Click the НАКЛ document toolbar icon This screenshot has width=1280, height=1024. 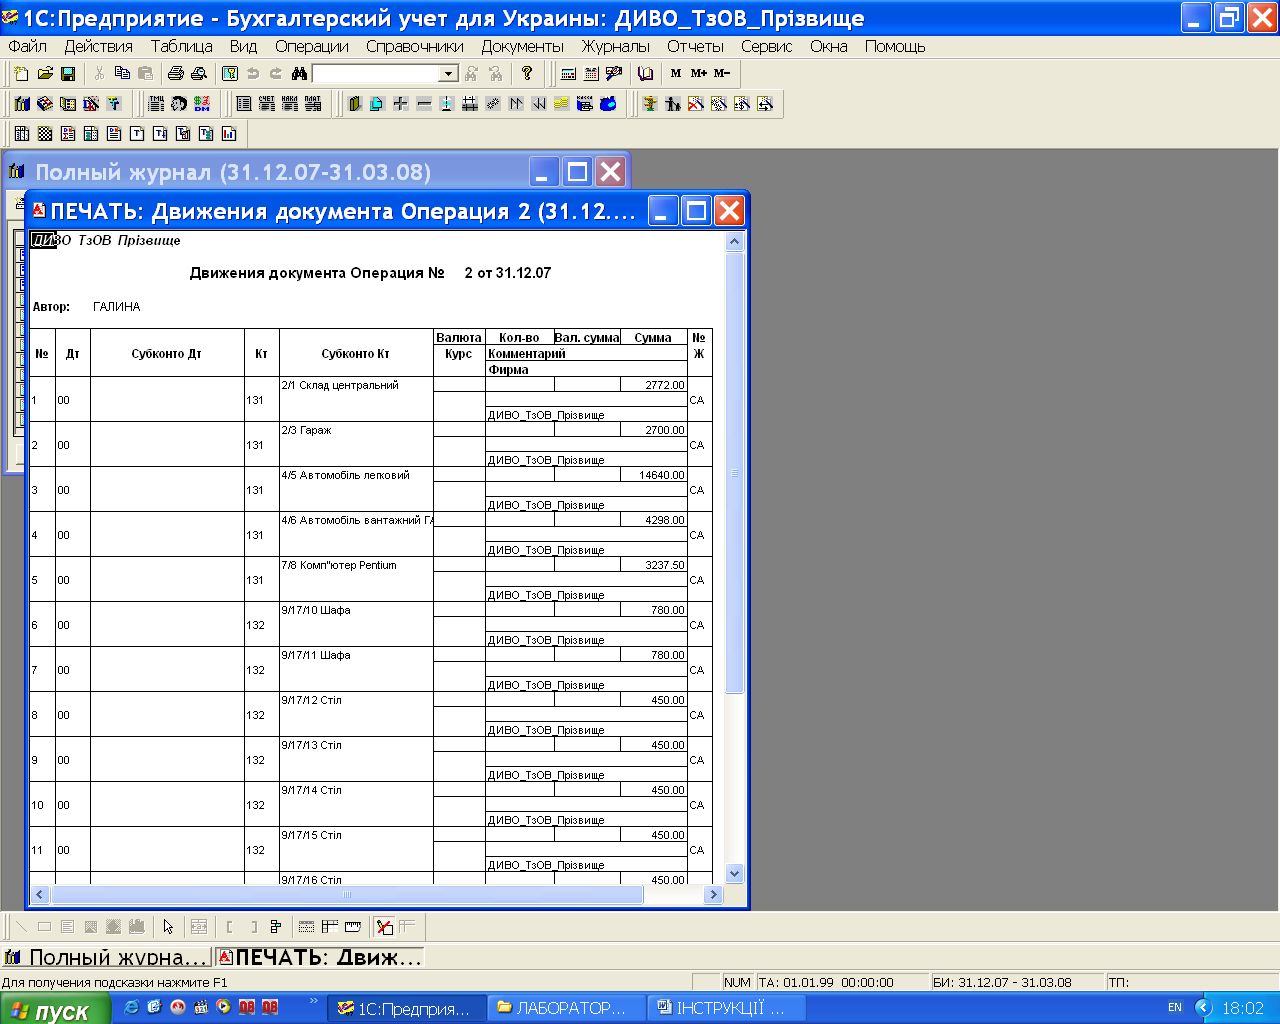tap(290, 103)
